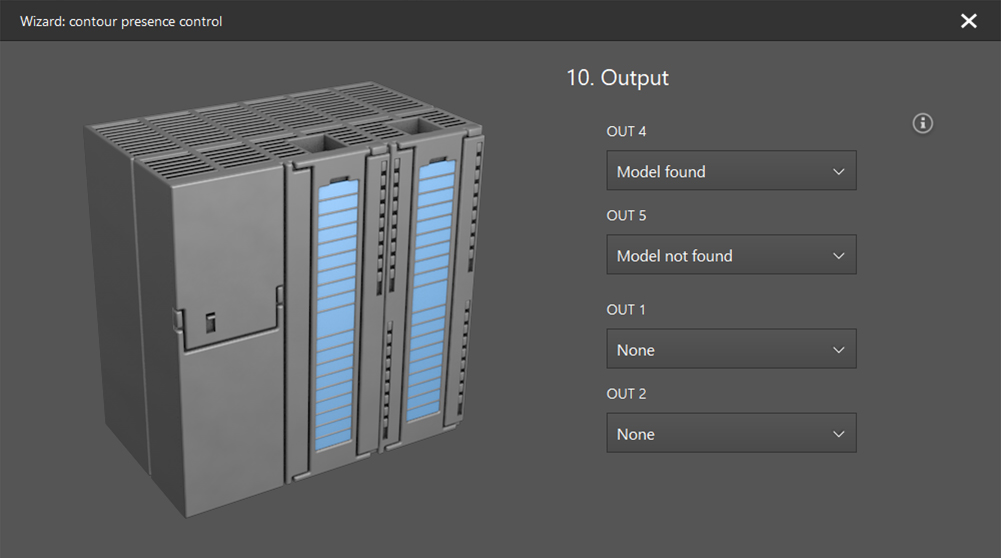1001x558 pixels.
Task: Click the OUT 1 field label
Action: 626,309
